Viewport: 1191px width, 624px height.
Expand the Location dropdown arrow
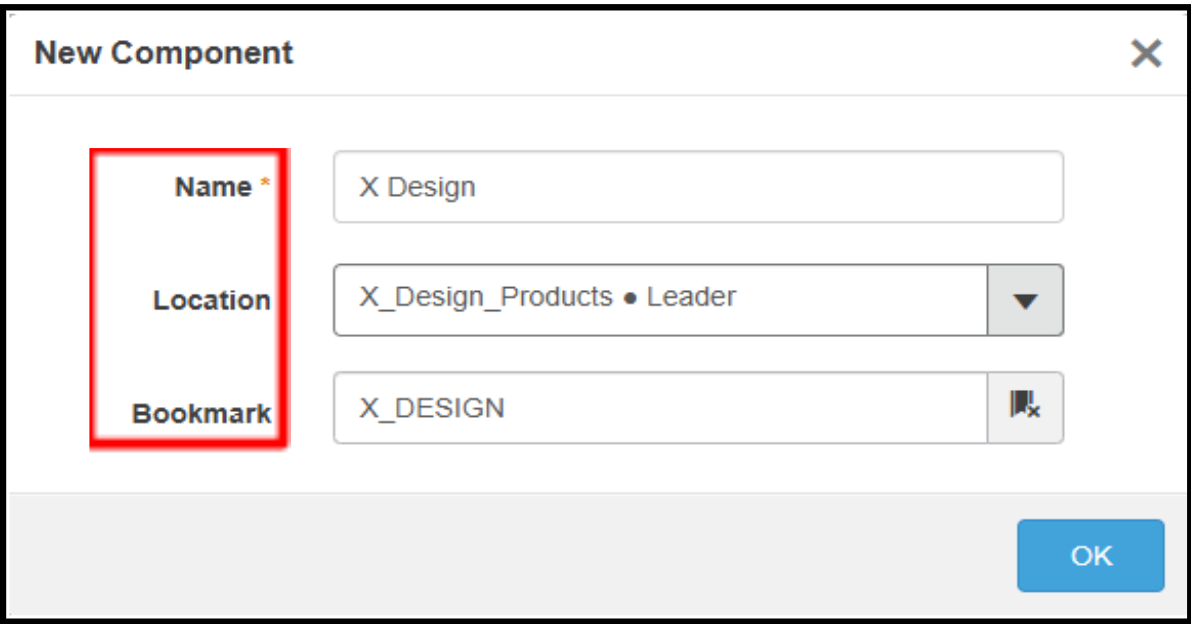1025,300
